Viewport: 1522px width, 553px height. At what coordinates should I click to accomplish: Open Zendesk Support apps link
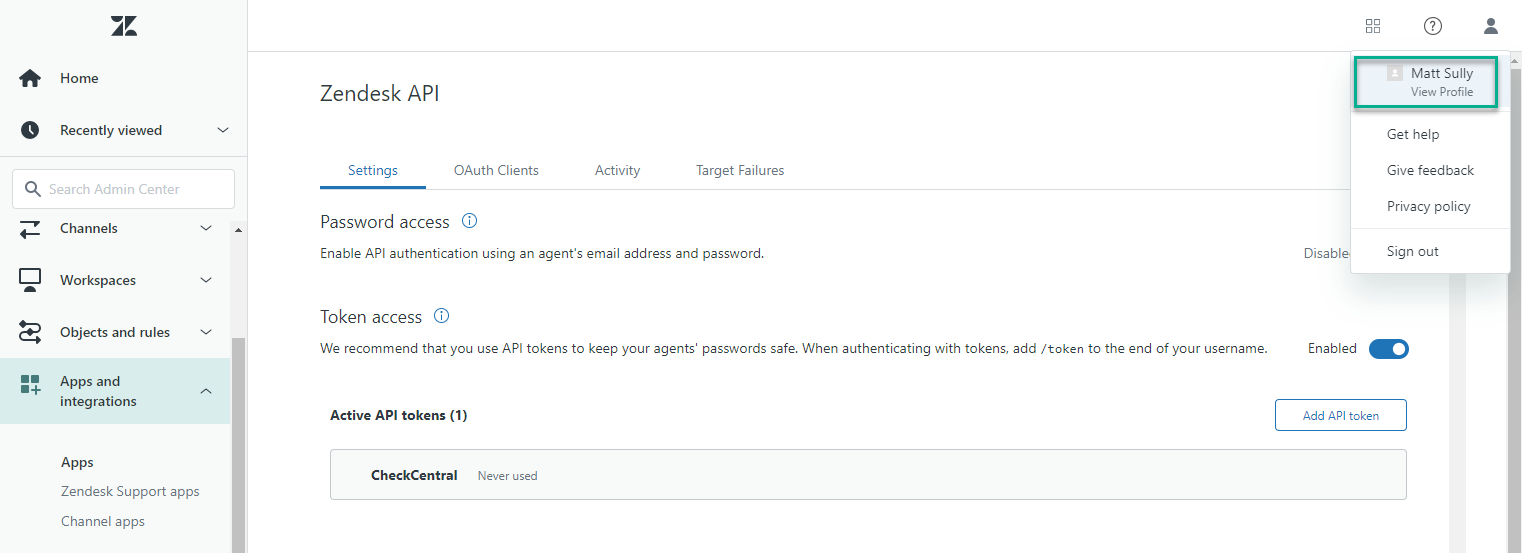(130, 491)
